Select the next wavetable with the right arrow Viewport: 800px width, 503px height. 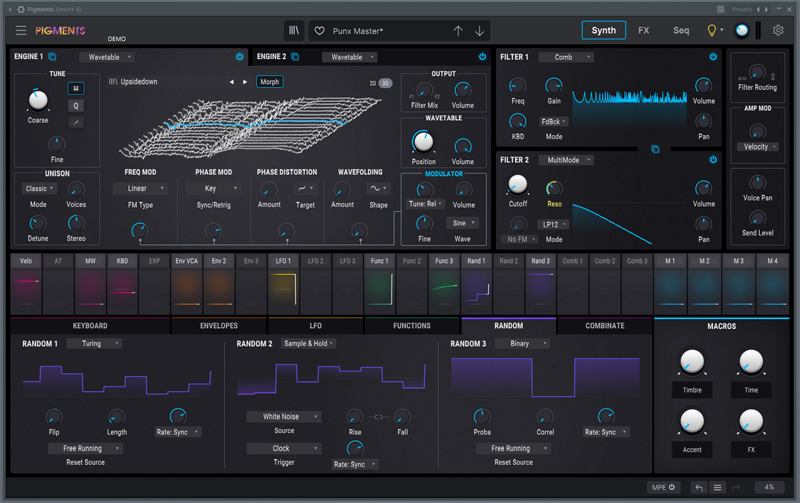245,82
